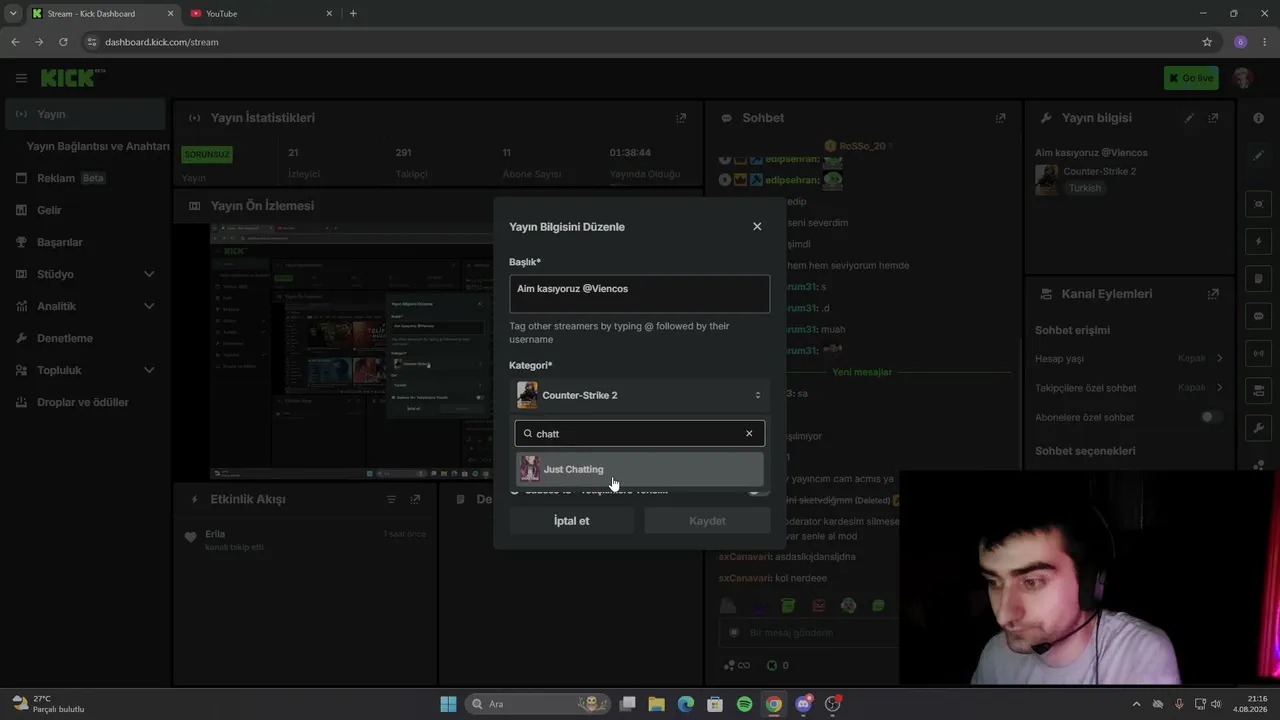Click the info icon in right rail
The height and width of the screenshot is (720, 1280).
click(1258, 118)
